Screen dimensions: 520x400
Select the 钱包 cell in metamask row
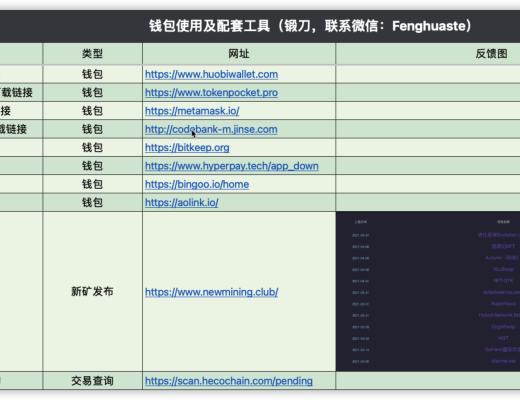[x=92, y=111]
